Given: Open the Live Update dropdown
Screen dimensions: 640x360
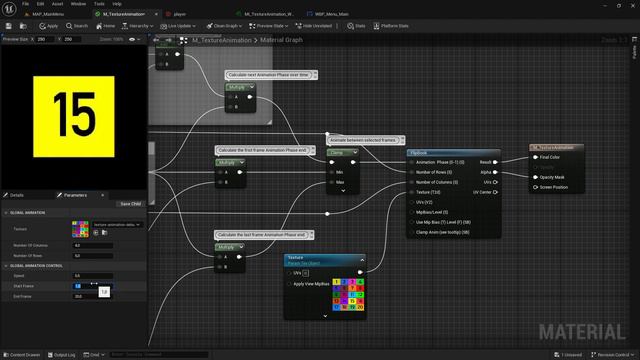Looking at the screenshot, I should 178,26.
